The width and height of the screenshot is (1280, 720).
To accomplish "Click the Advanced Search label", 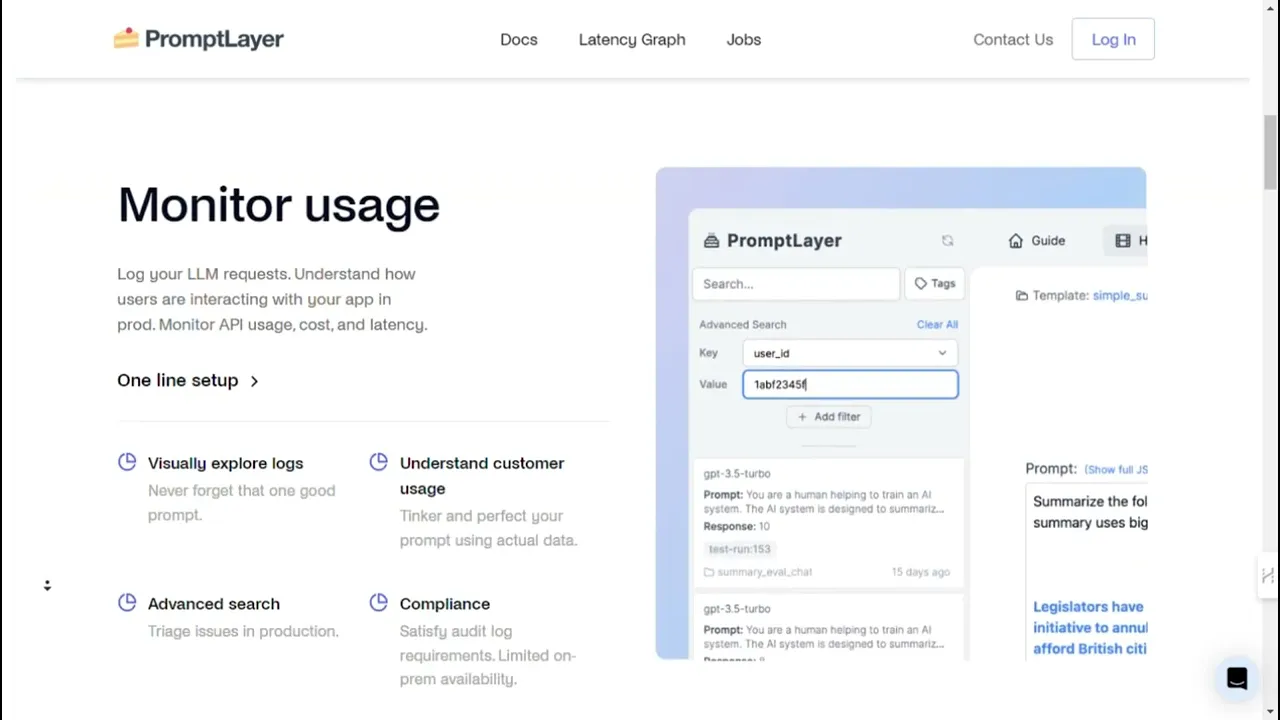I will pyautogui.click(x=743, y=324).
